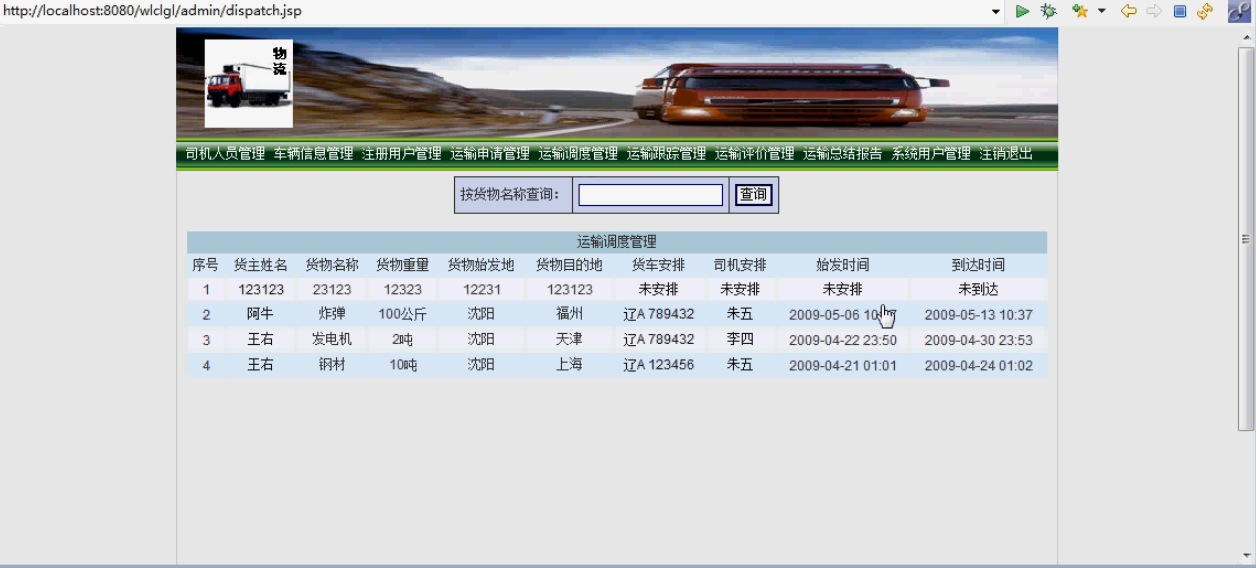Open the 司机人员管理 menu
Image resolution: width=1256 pixels, height=568 pixels.
coord(225,154)
